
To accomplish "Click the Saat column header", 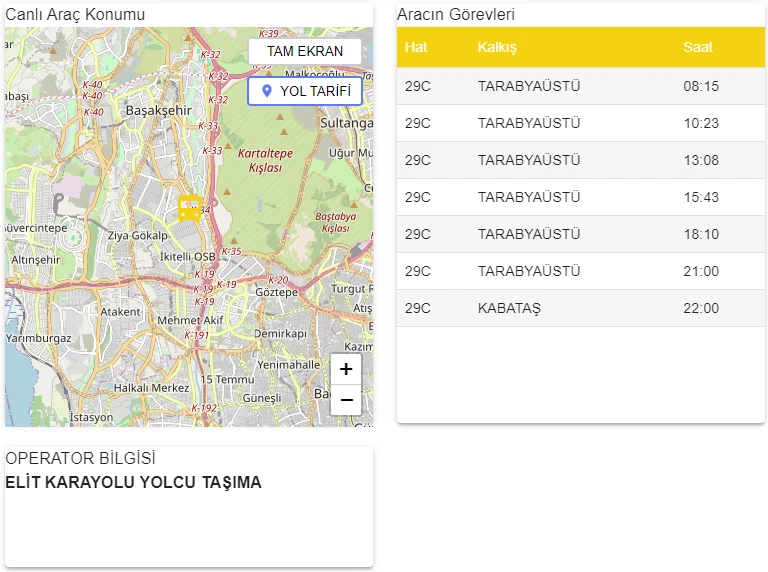I will tap(698, 48).
